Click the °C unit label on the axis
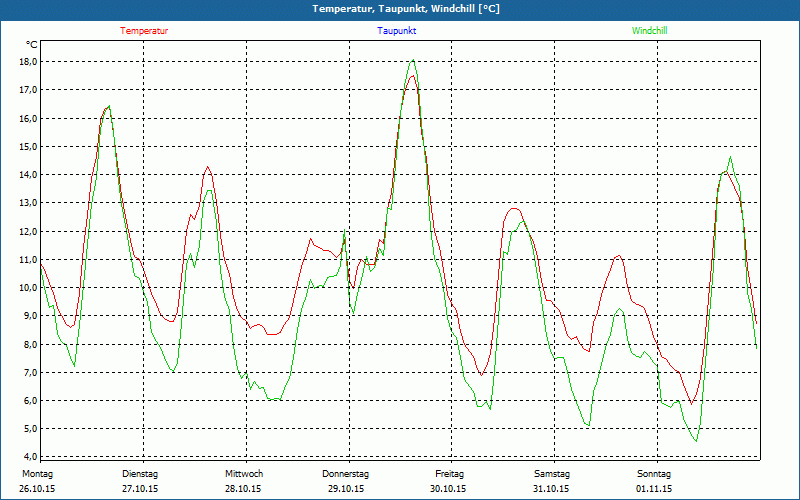The width and height of the screenshot is (800, 500). 32,45
